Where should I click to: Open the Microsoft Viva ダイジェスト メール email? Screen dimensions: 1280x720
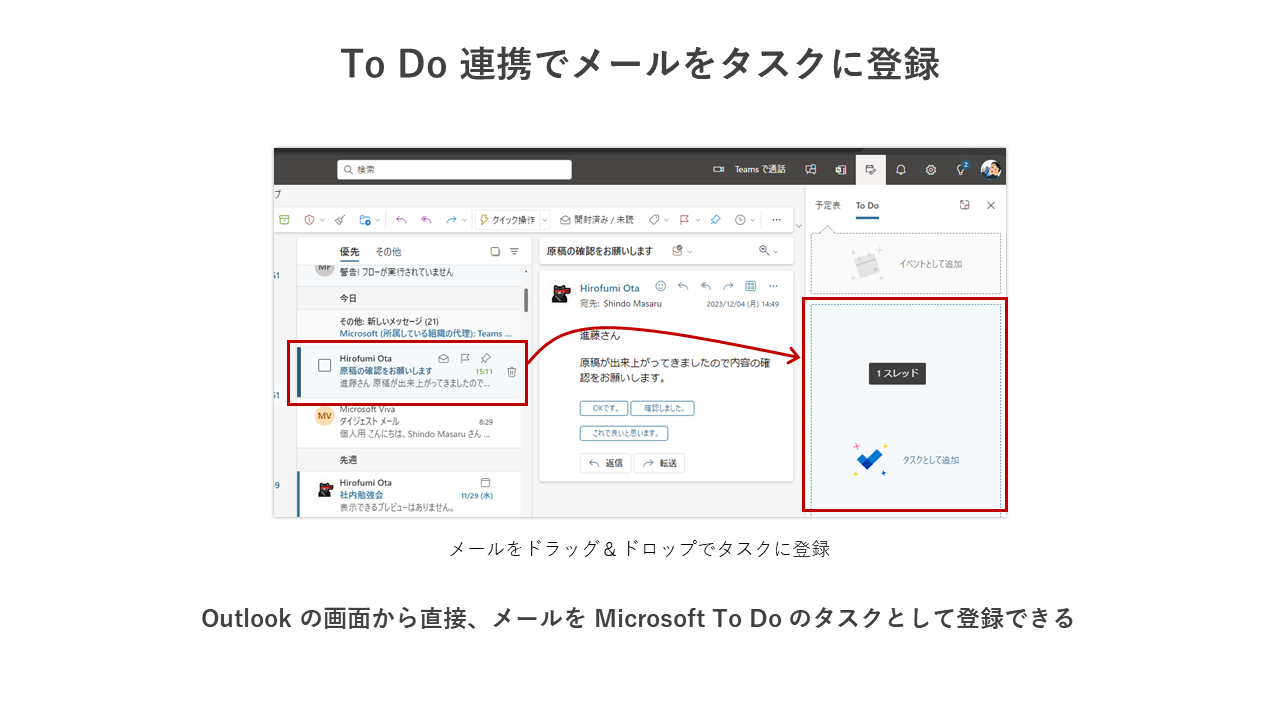(410, 422)
